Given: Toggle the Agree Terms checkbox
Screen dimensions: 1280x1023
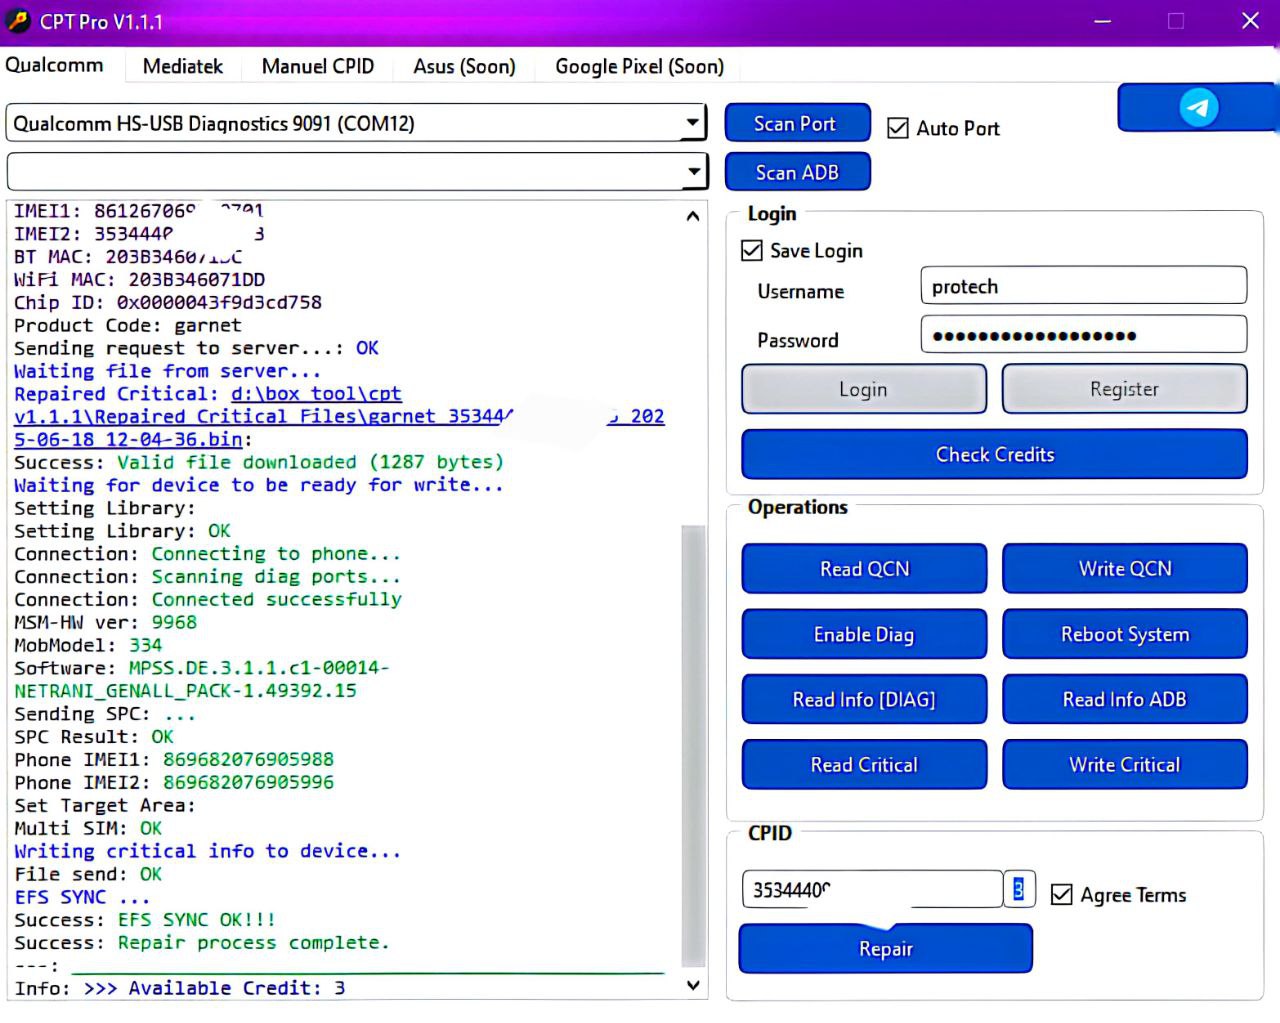Looking at the screenshot, I should coord(1062,895).
